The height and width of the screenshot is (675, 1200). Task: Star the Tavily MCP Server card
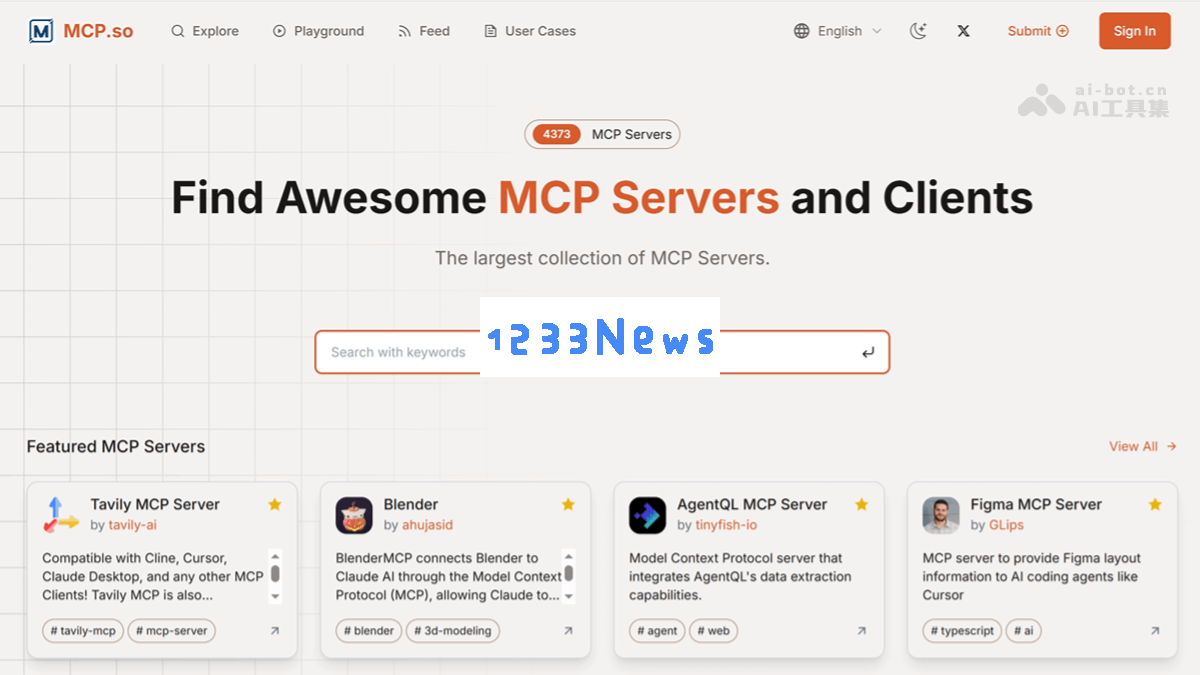tap(275, 505)
